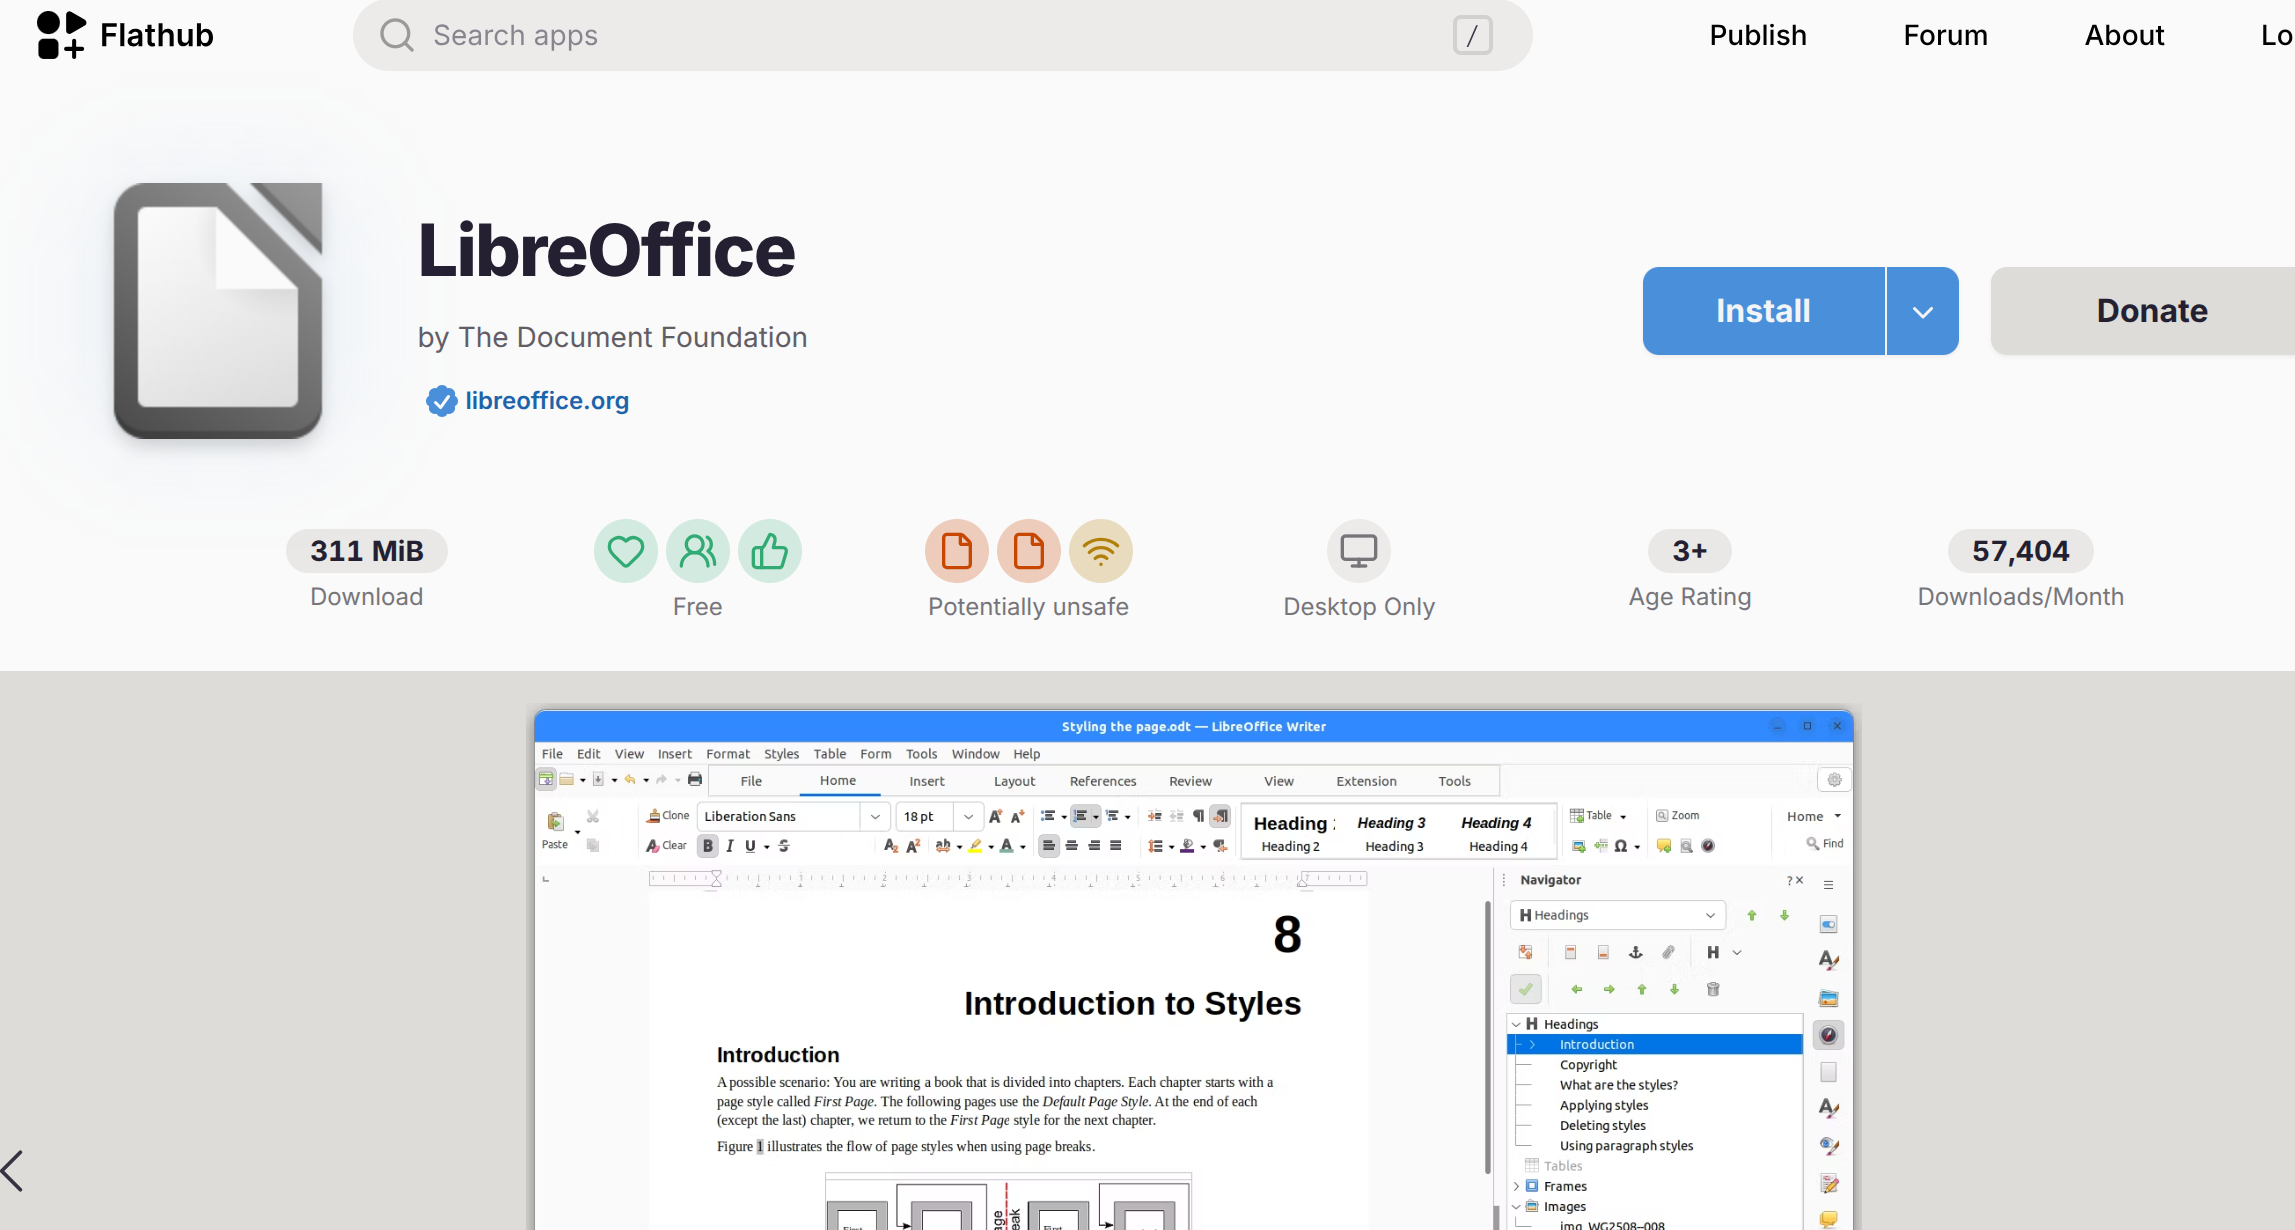2295x1230 pixels.
Task: Toggle the Navigator compass sidebar button
Action: click(1829, 1035)
